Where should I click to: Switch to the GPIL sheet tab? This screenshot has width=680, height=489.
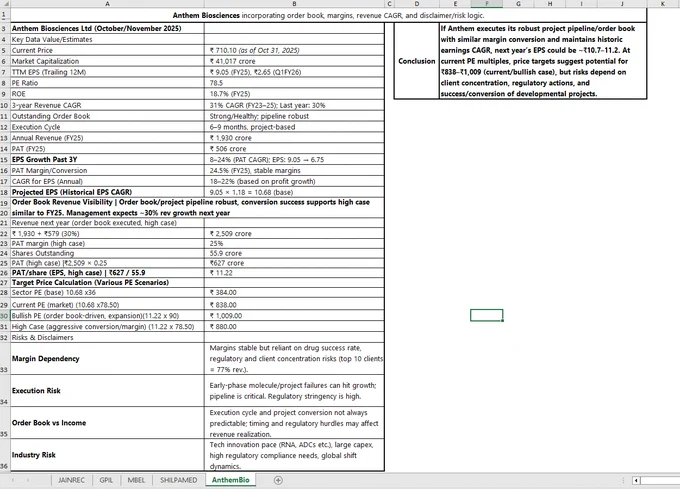(x=106, y=480)
